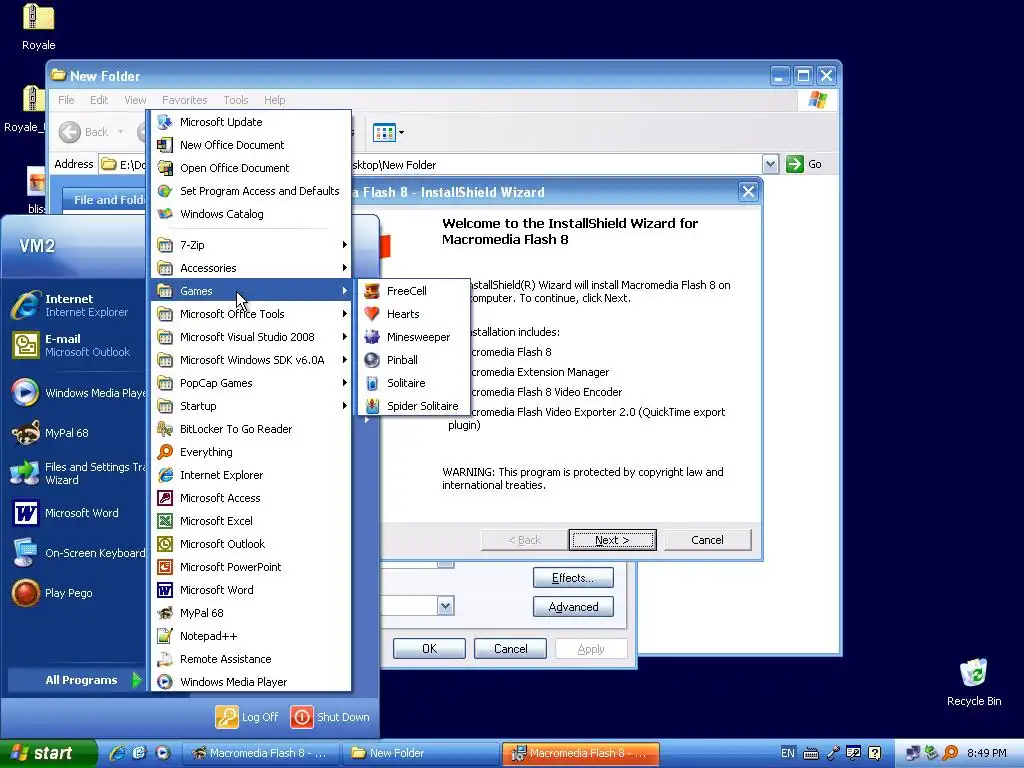Open On-Screen Keyboard from Start menu
This screenshot has width=1024, height=768.
[x=75, y=552]
